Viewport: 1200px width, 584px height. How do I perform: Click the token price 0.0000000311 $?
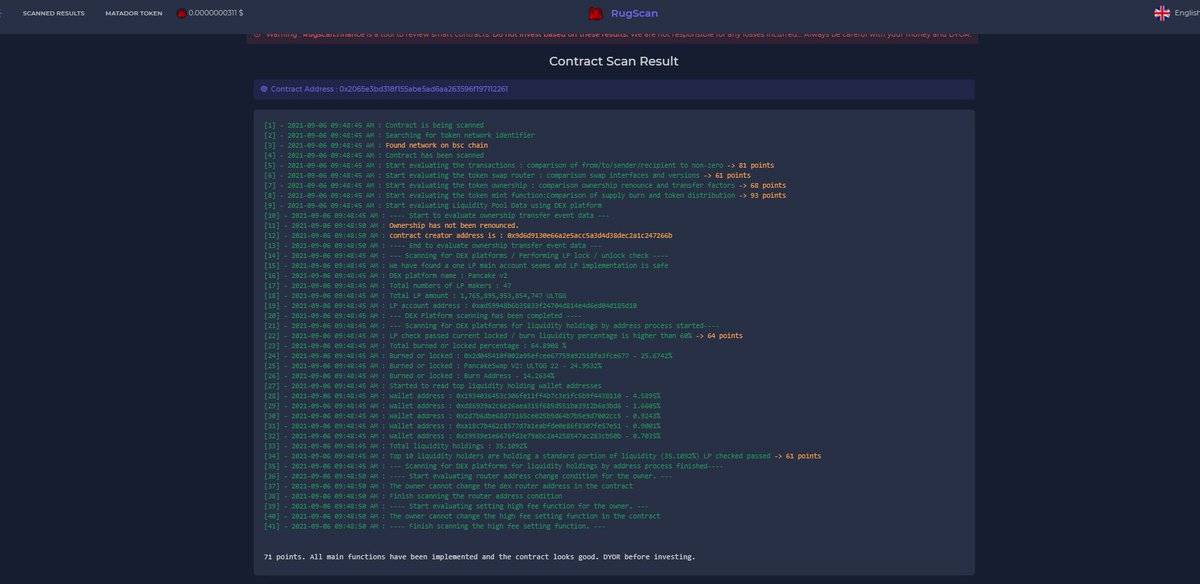click(216, 13)
